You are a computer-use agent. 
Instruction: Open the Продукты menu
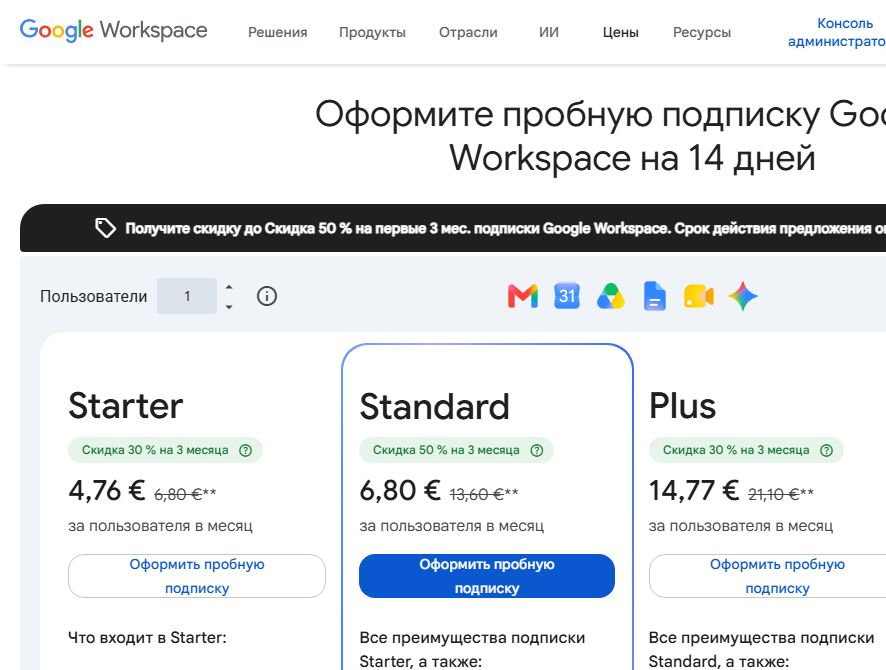coord(372,33)
